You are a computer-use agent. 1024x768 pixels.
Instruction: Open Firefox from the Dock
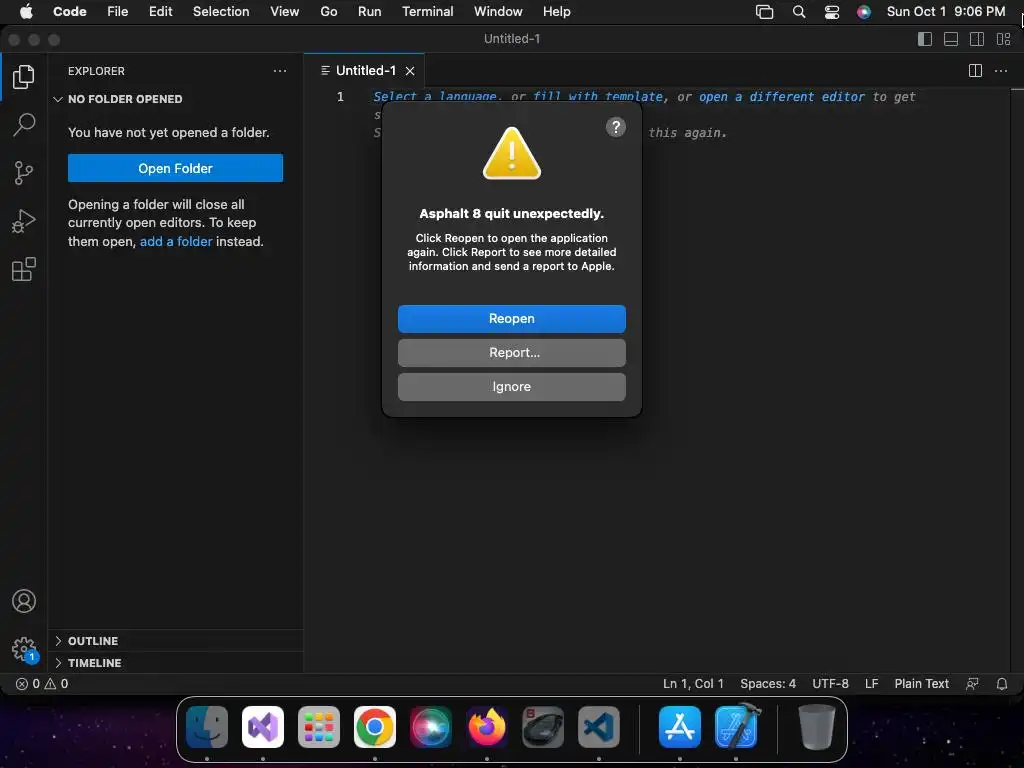pos(487,727)
